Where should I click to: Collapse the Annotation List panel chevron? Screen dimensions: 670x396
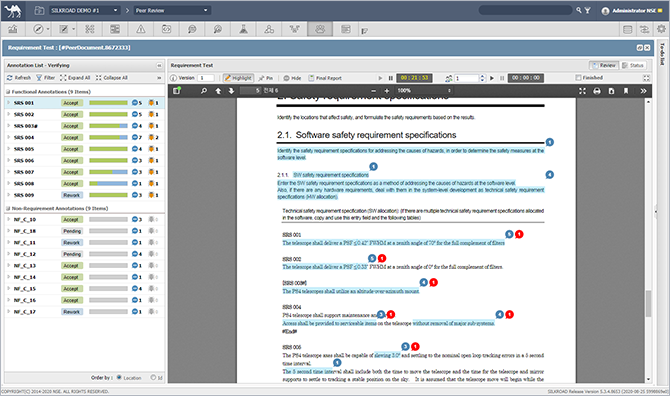(159, 65)
